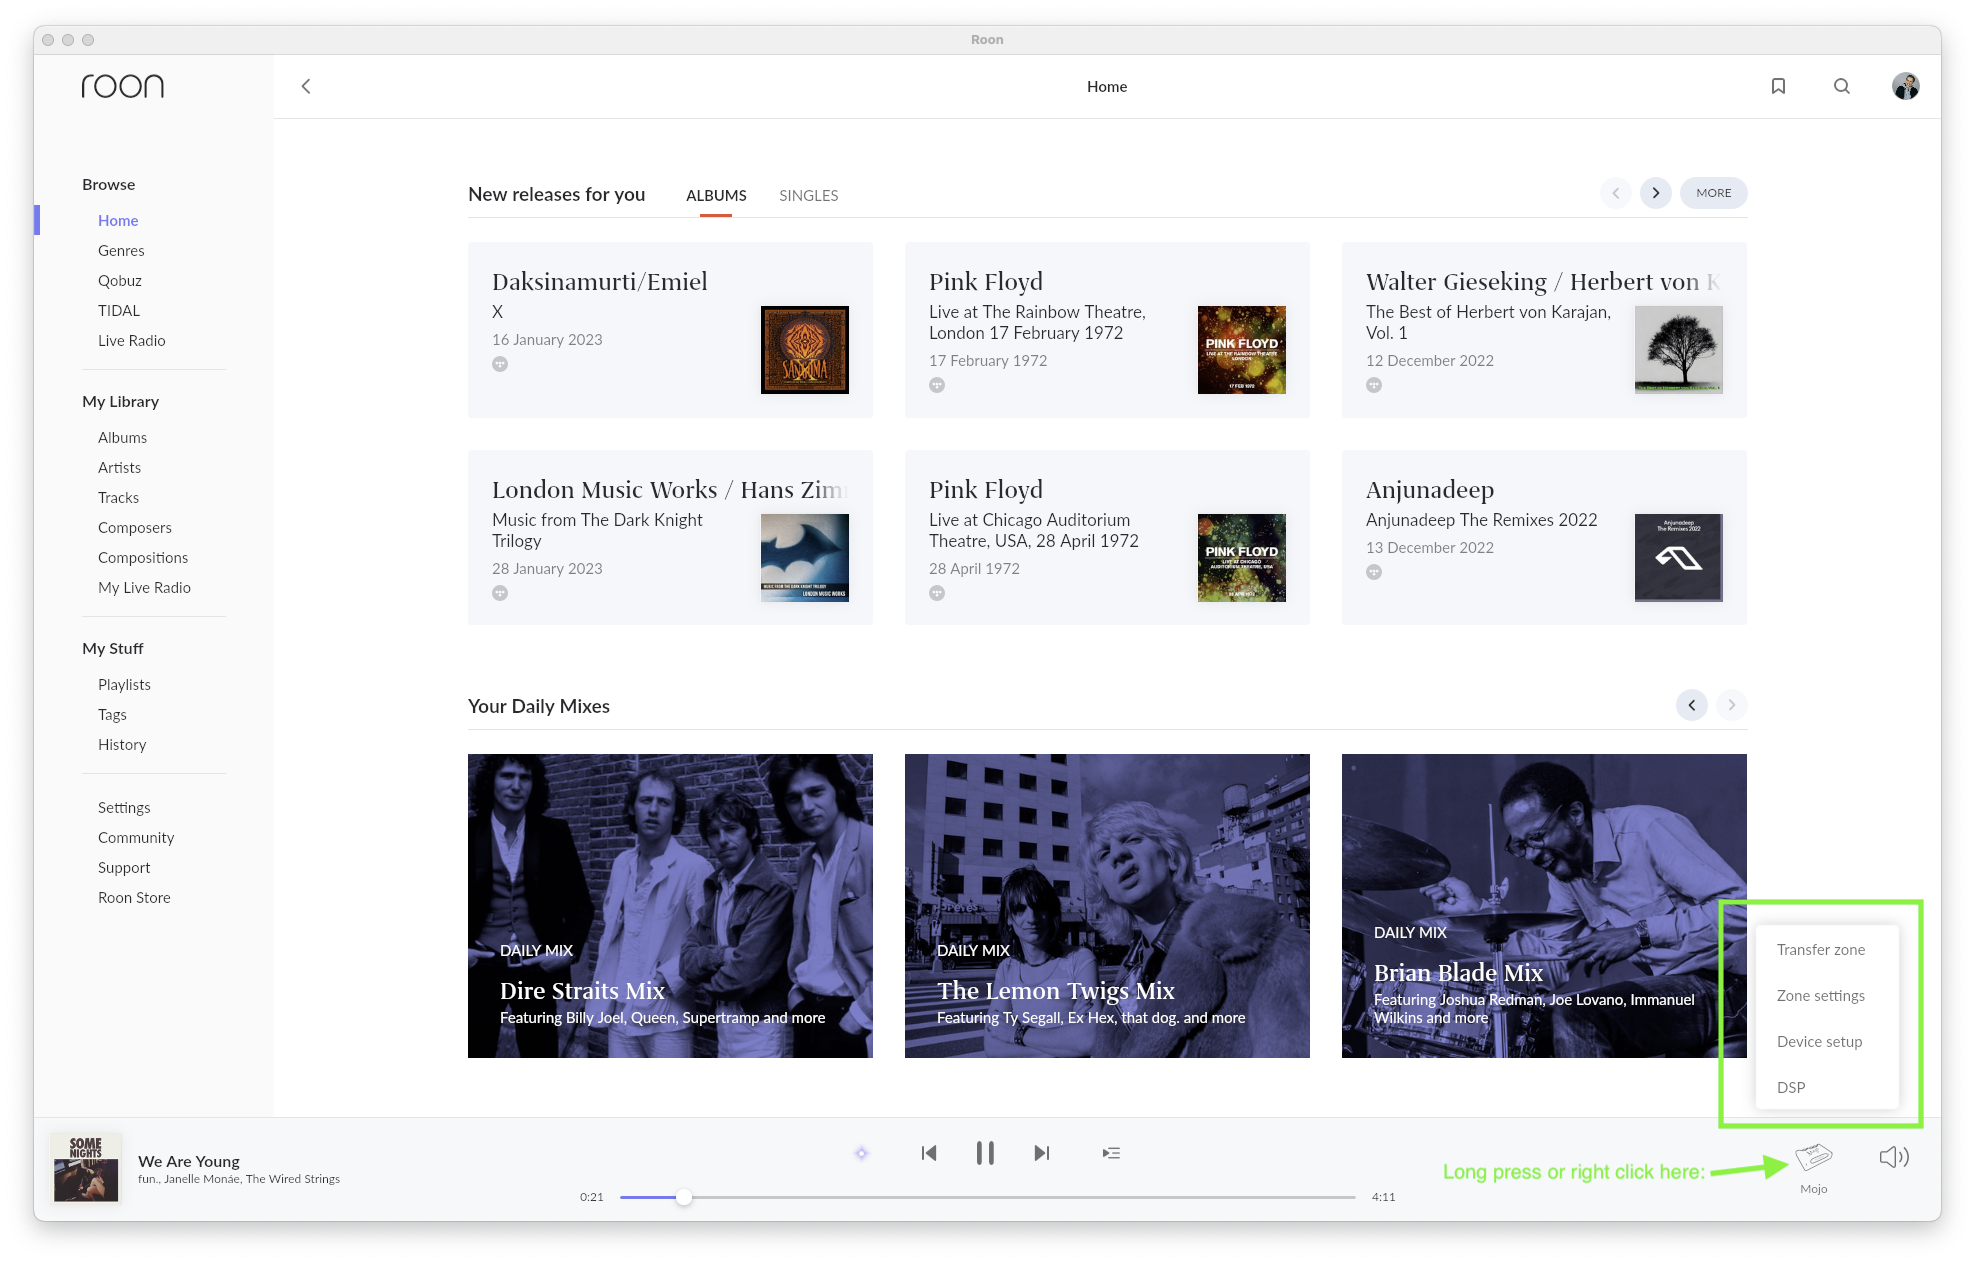
Task: Pause the current track
Action: (985, 1153)
